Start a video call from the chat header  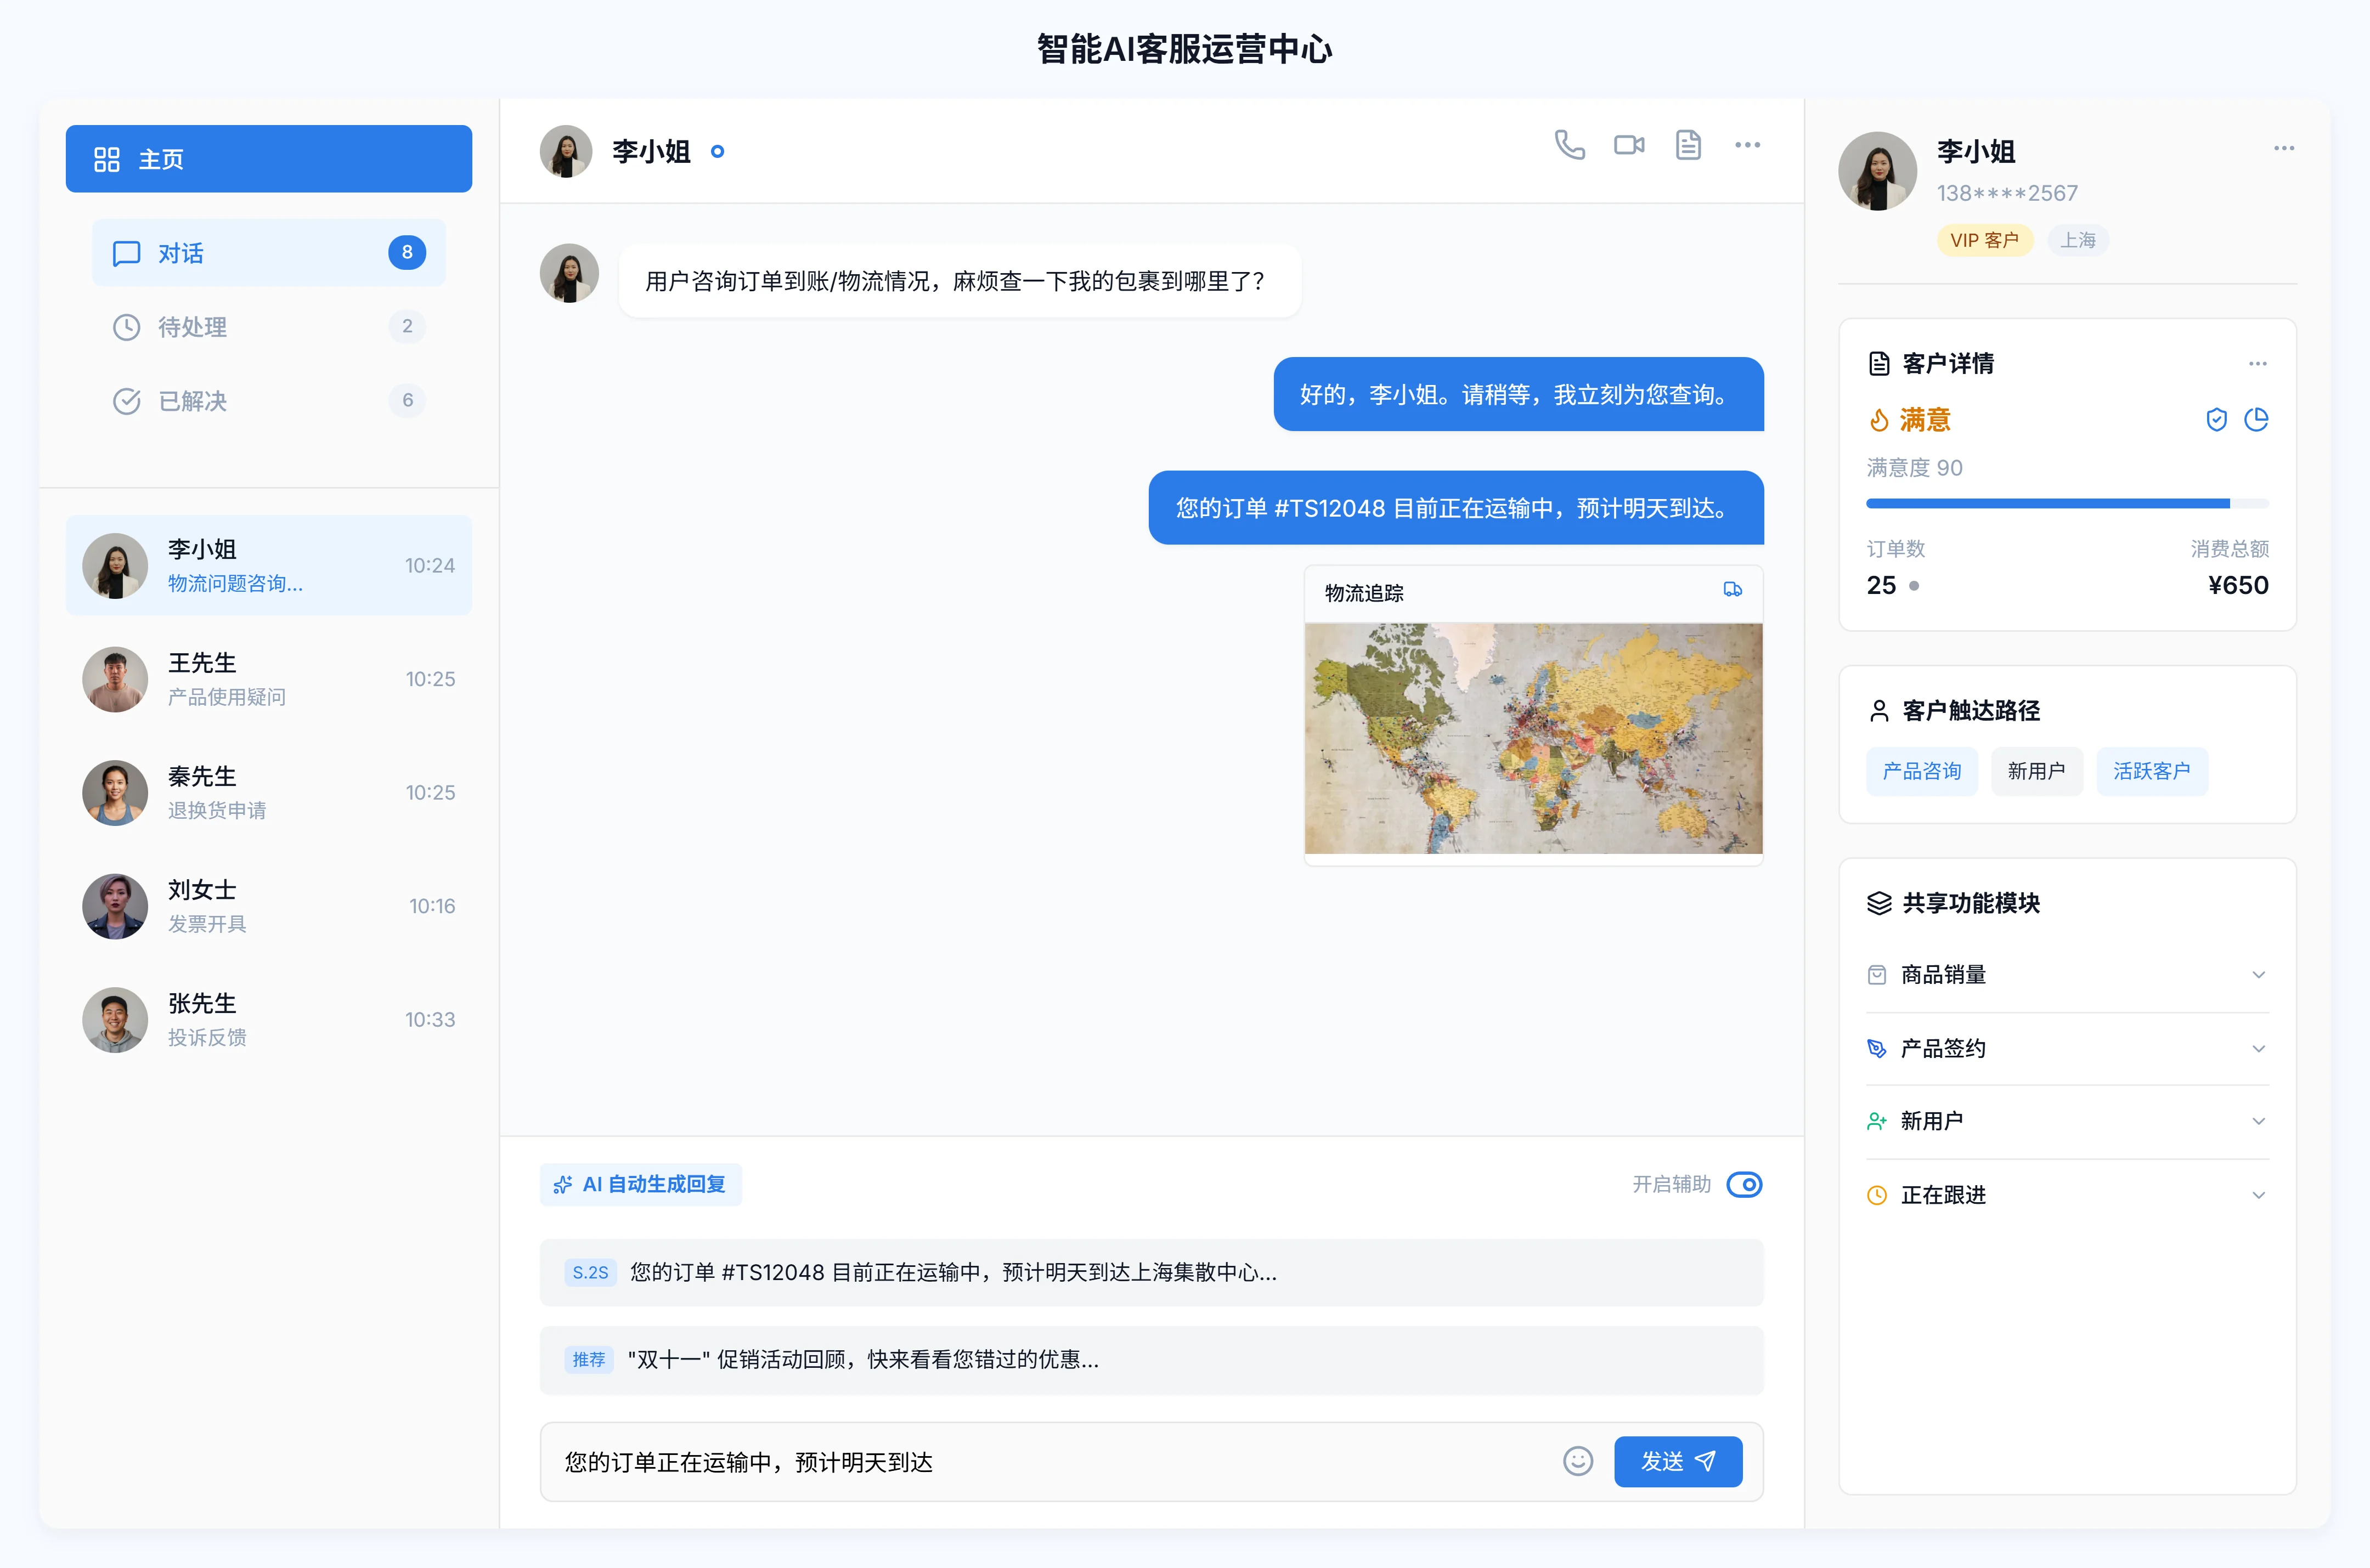tap(1628, 145)
